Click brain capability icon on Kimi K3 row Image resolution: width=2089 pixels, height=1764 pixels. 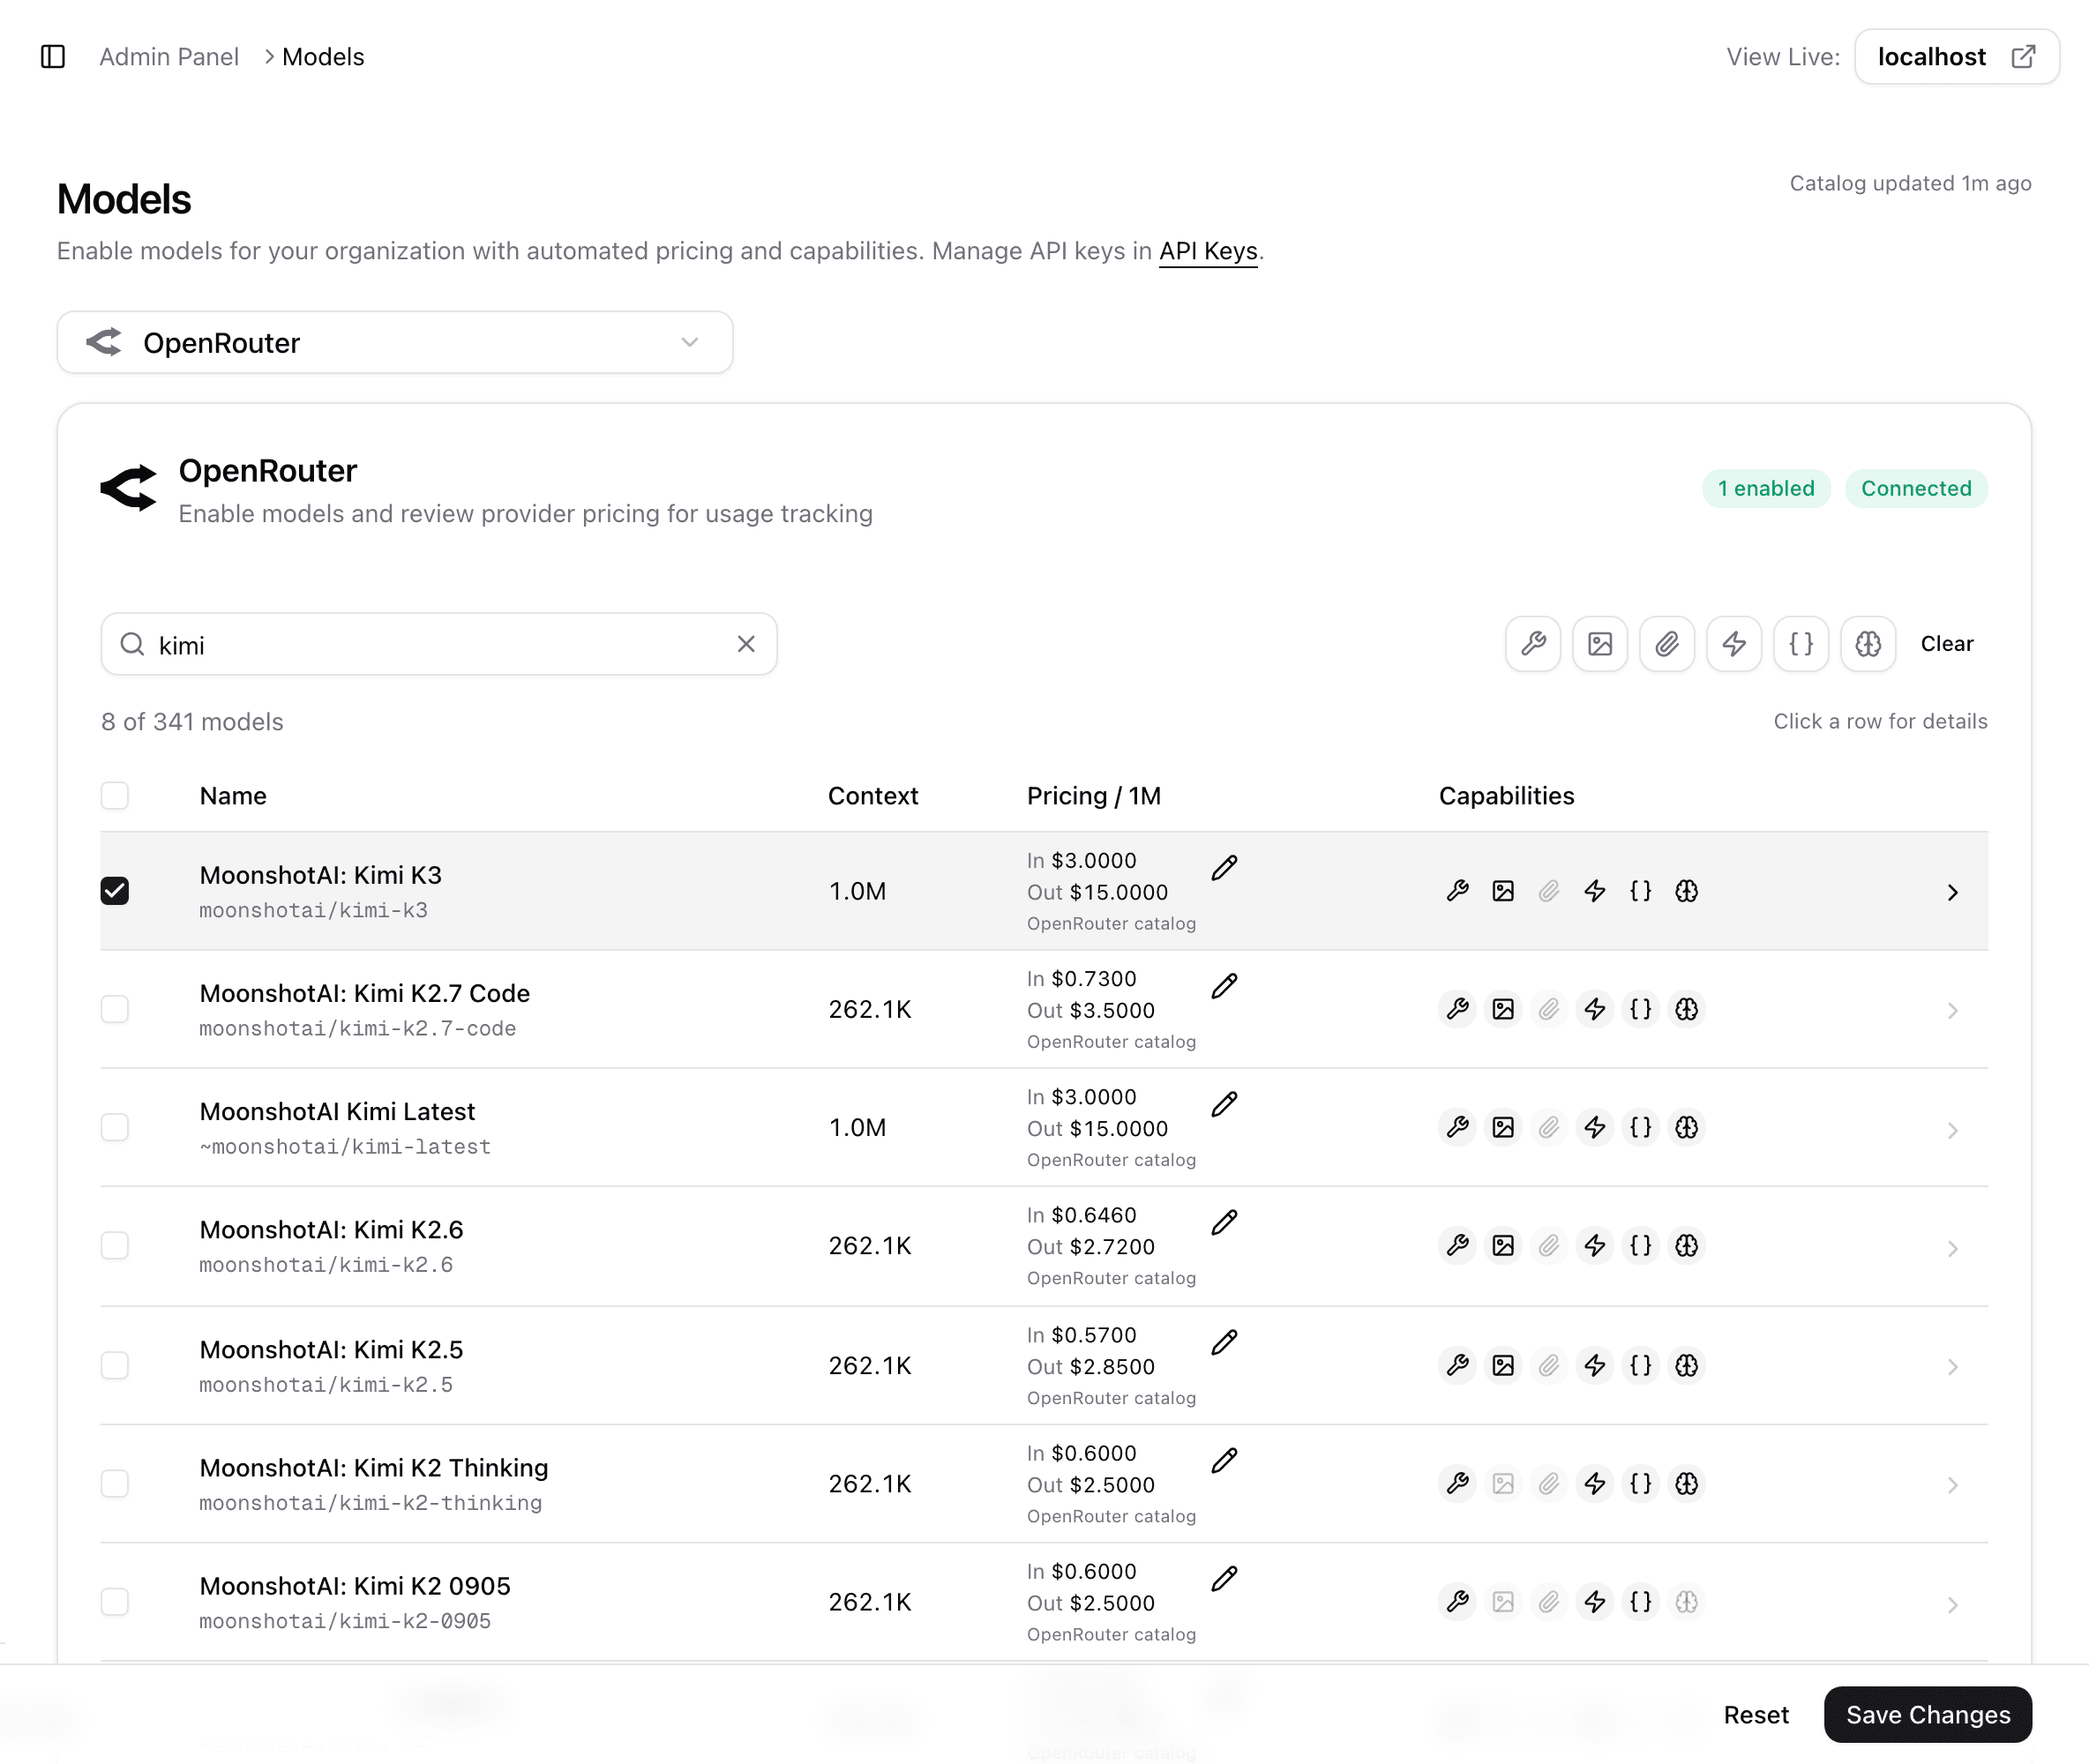click(1687, 891)
